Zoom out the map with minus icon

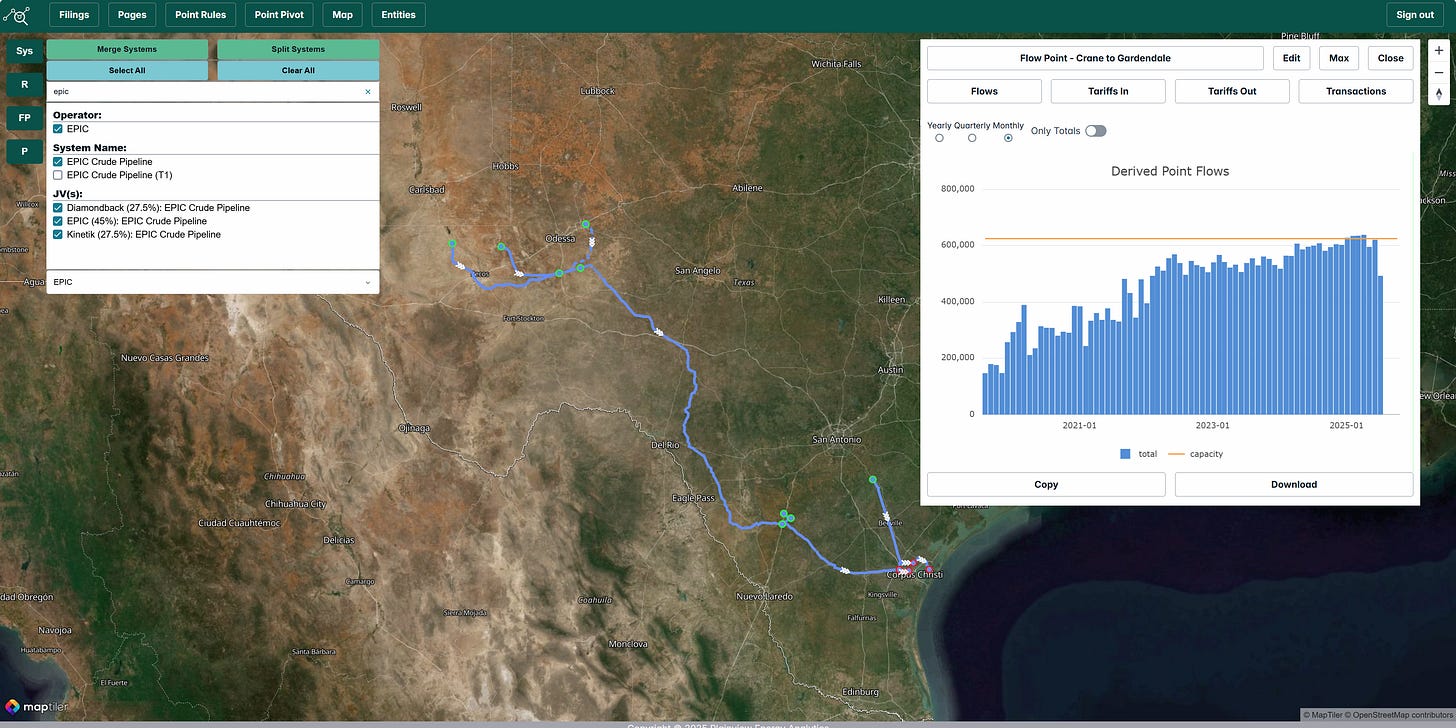(x=1439, y=73)
